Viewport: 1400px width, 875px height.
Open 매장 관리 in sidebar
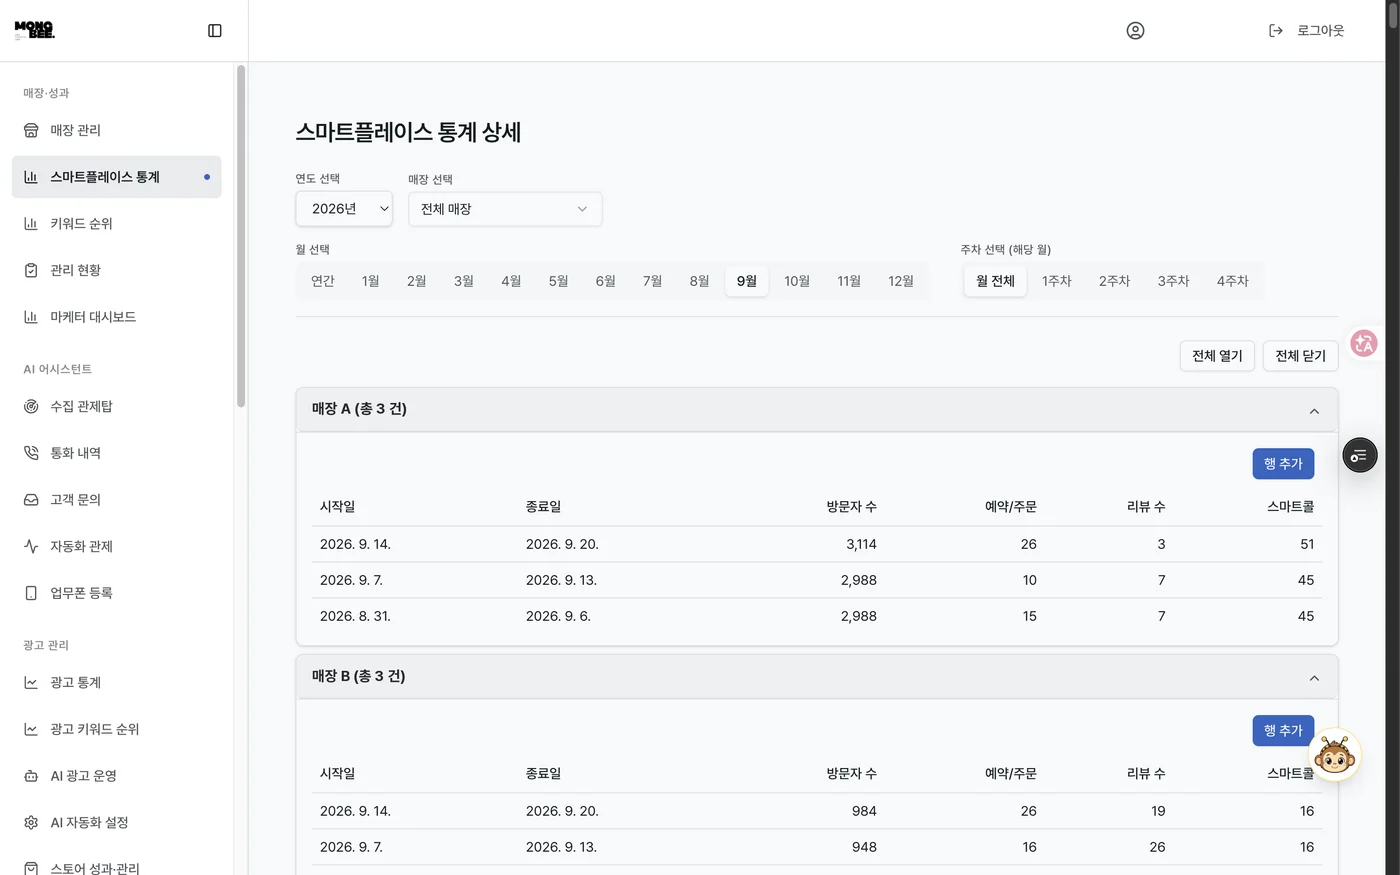(x=117, y=130)
